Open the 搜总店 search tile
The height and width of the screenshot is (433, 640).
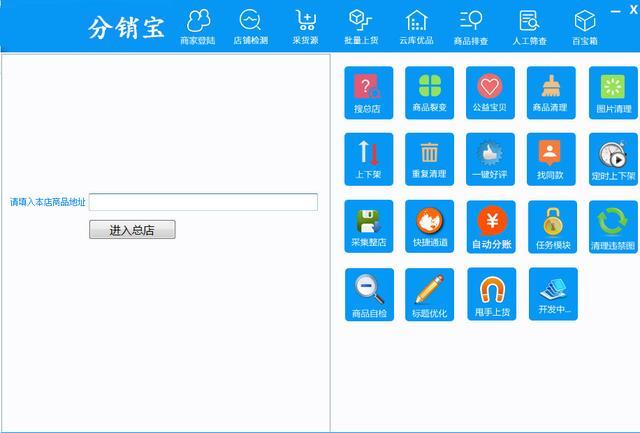coord(368,92)
